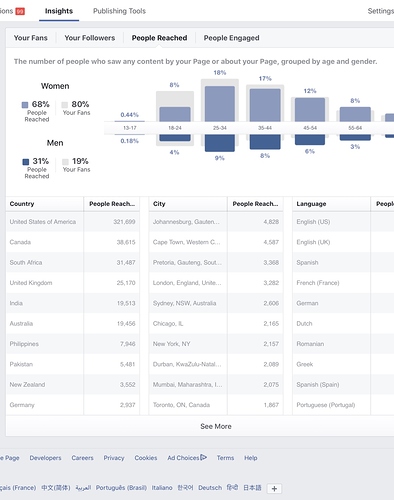
Task: Click People Reach... header next to Country
Action: [x=112, y=204]
